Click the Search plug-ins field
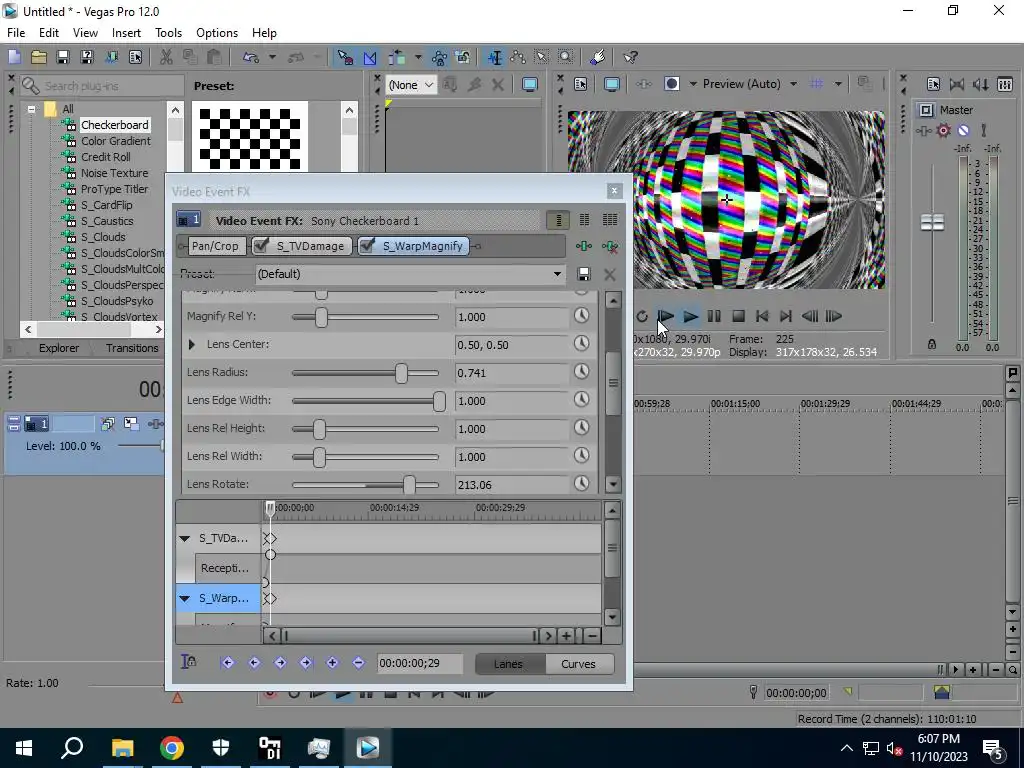Viewport: 1024px width, 768px height. [103, 86]
